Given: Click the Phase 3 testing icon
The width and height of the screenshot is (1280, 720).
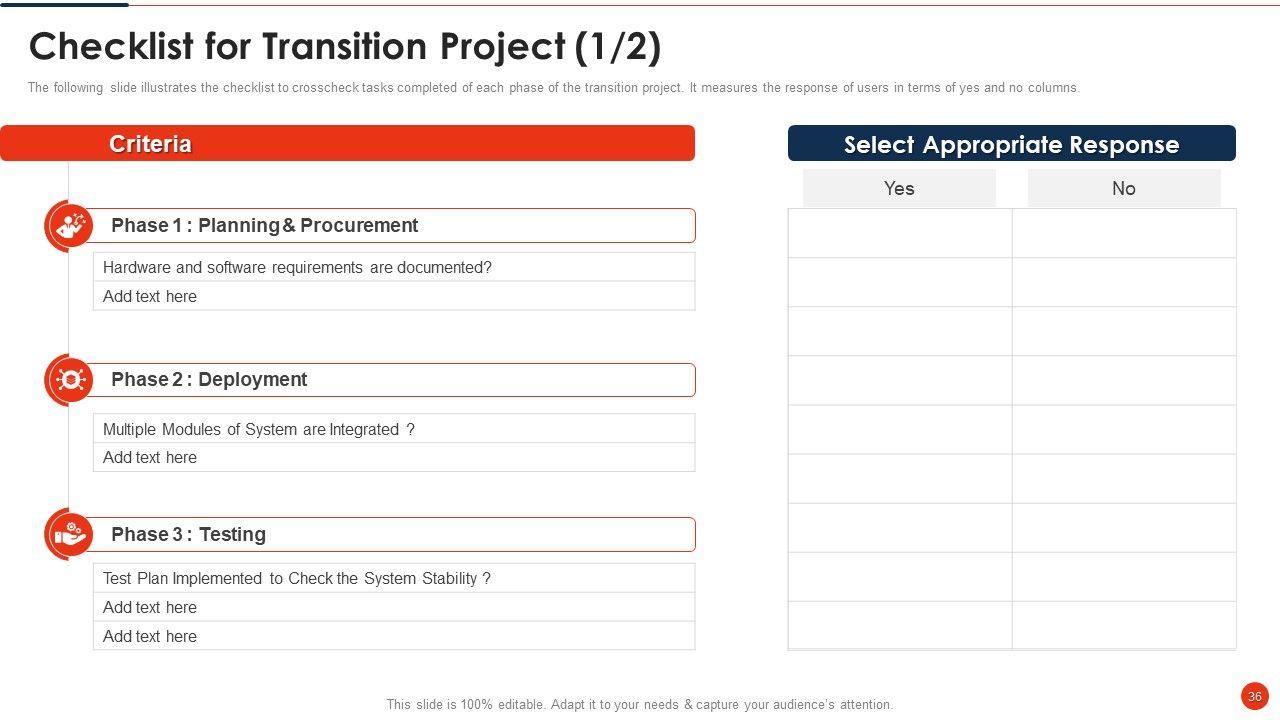Looking at the screenshot, I should 70,534.
